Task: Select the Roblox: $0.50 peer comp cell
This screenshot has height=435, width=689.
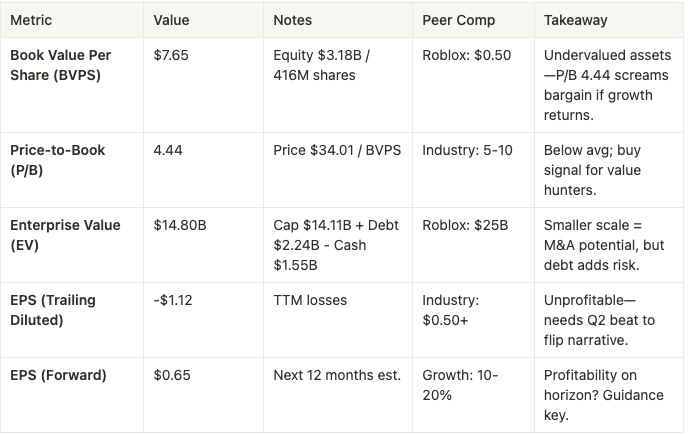Action: point(466,55)
